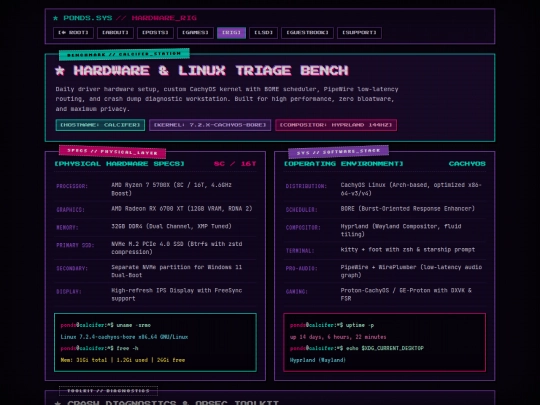
Task: Click the DISPLAY: row label
Action: coord(69,292)
